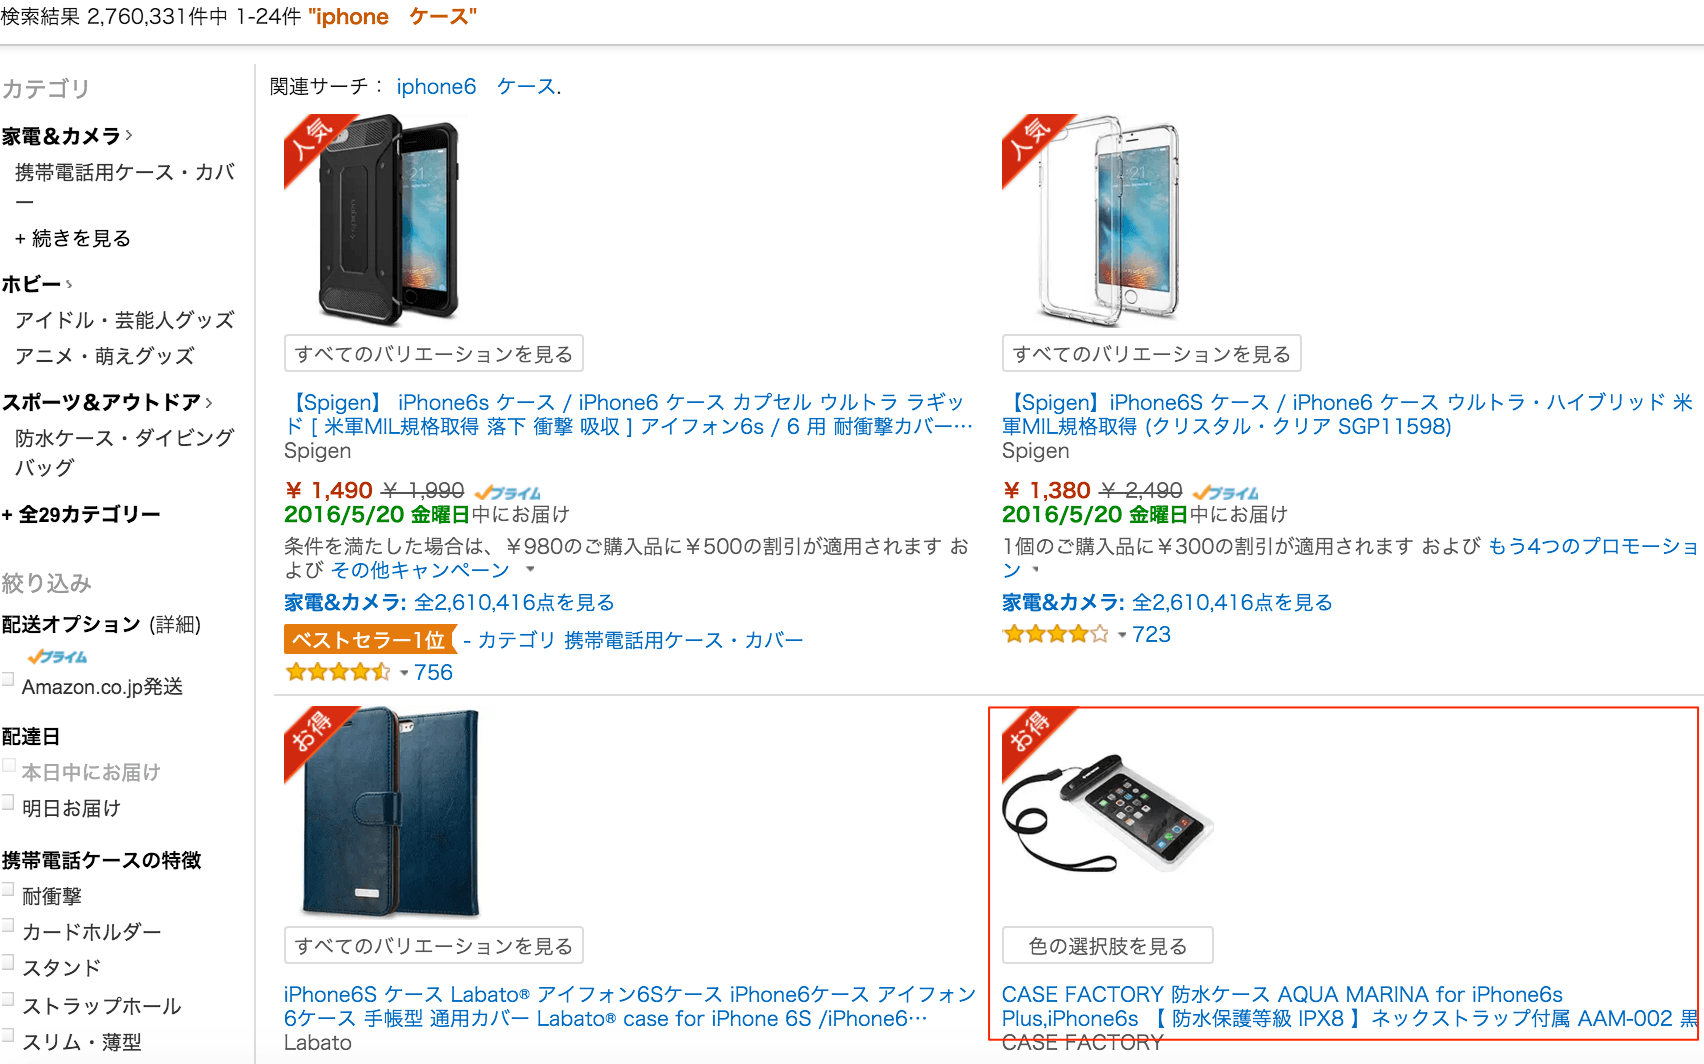Viewport: 1704px width, 1064px height.
Task: Click the Prime logo beside ¥1,490
Action: pos(507,492)
